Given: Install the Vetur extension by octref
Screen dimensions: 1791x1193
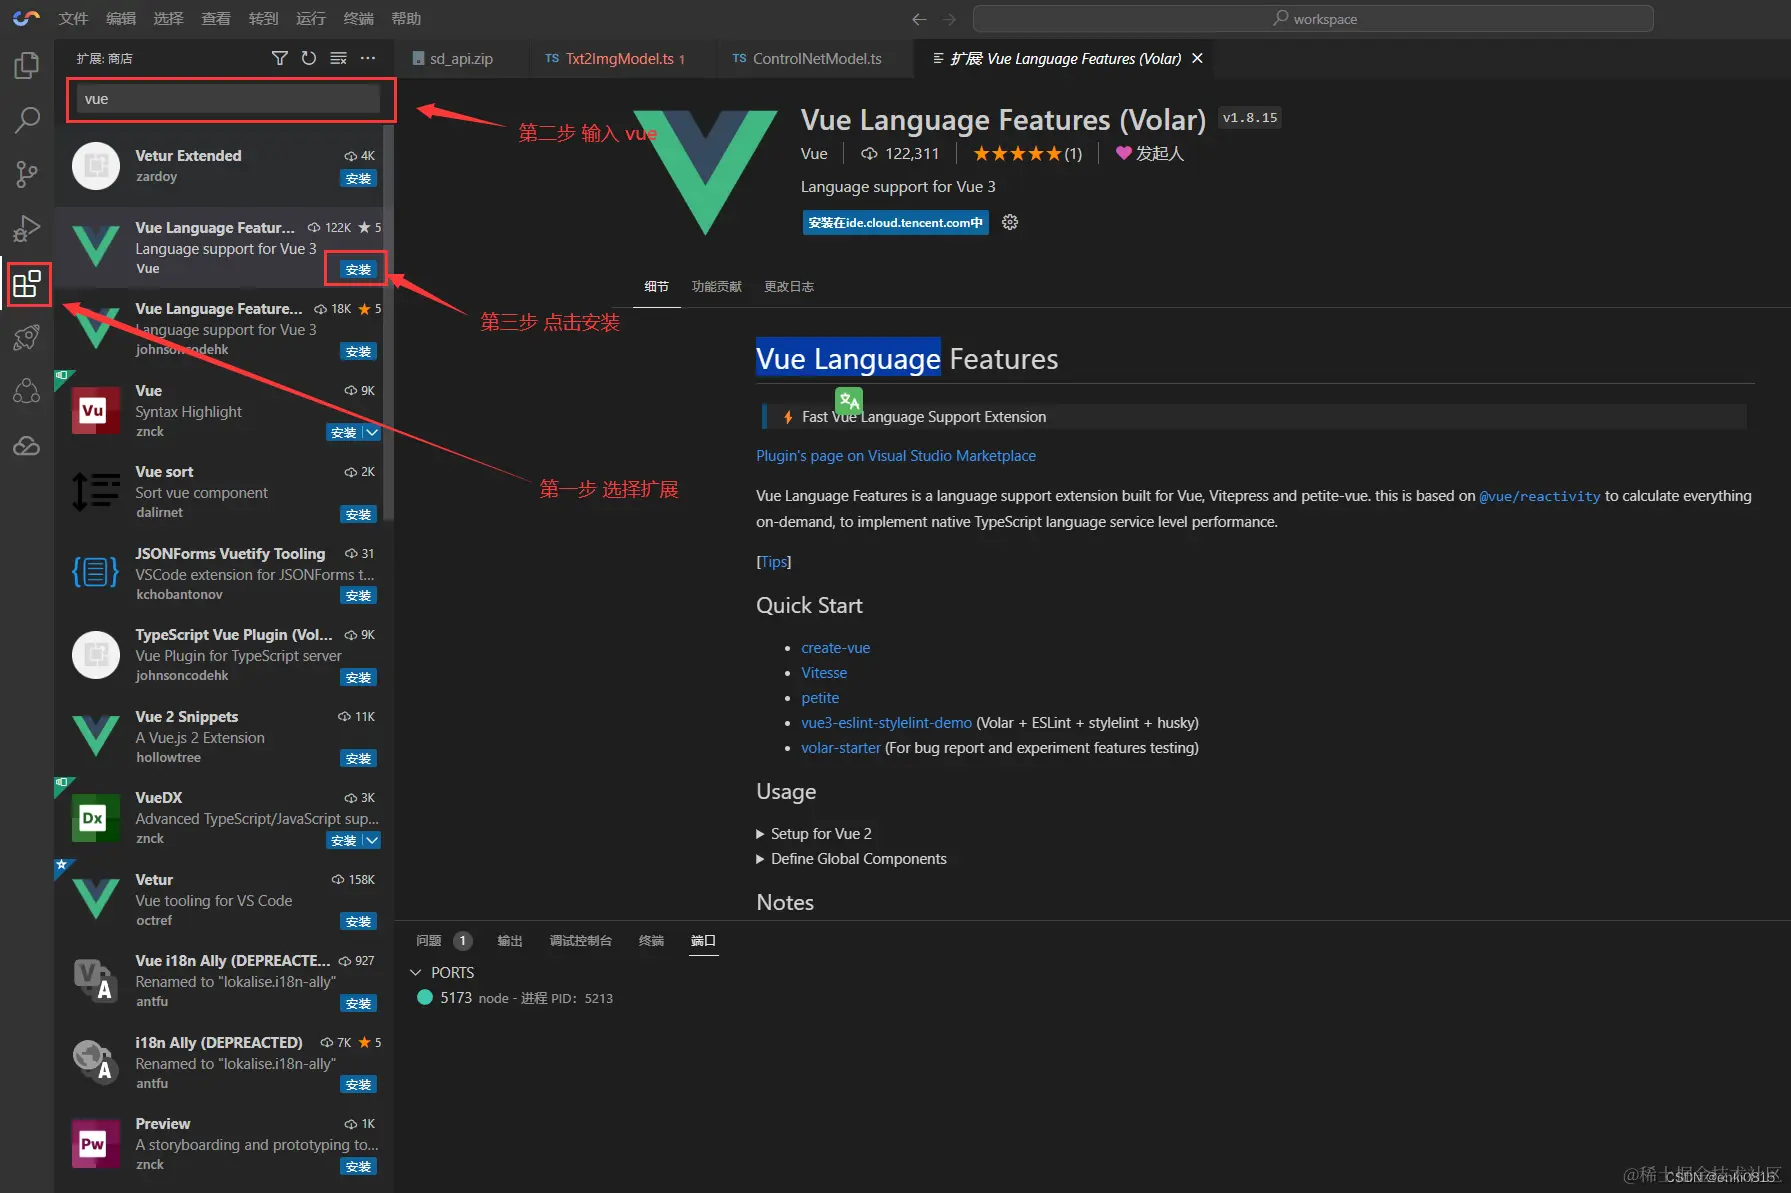Looking at the screenshot, I should (358, 921).
